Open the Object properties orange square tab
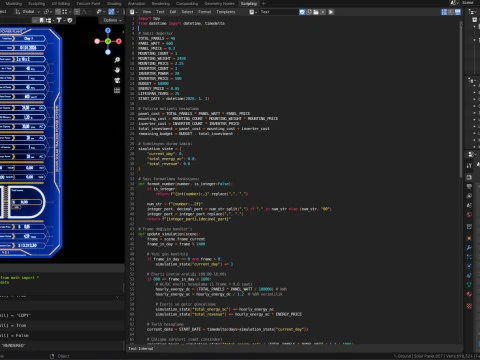 point(469,238)
